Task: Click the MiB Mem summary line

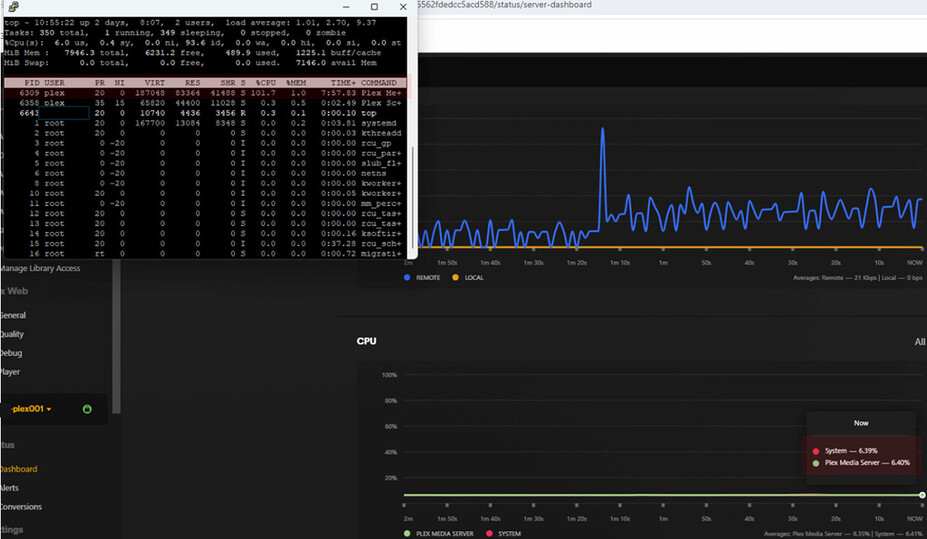Action: coord(193,53)
